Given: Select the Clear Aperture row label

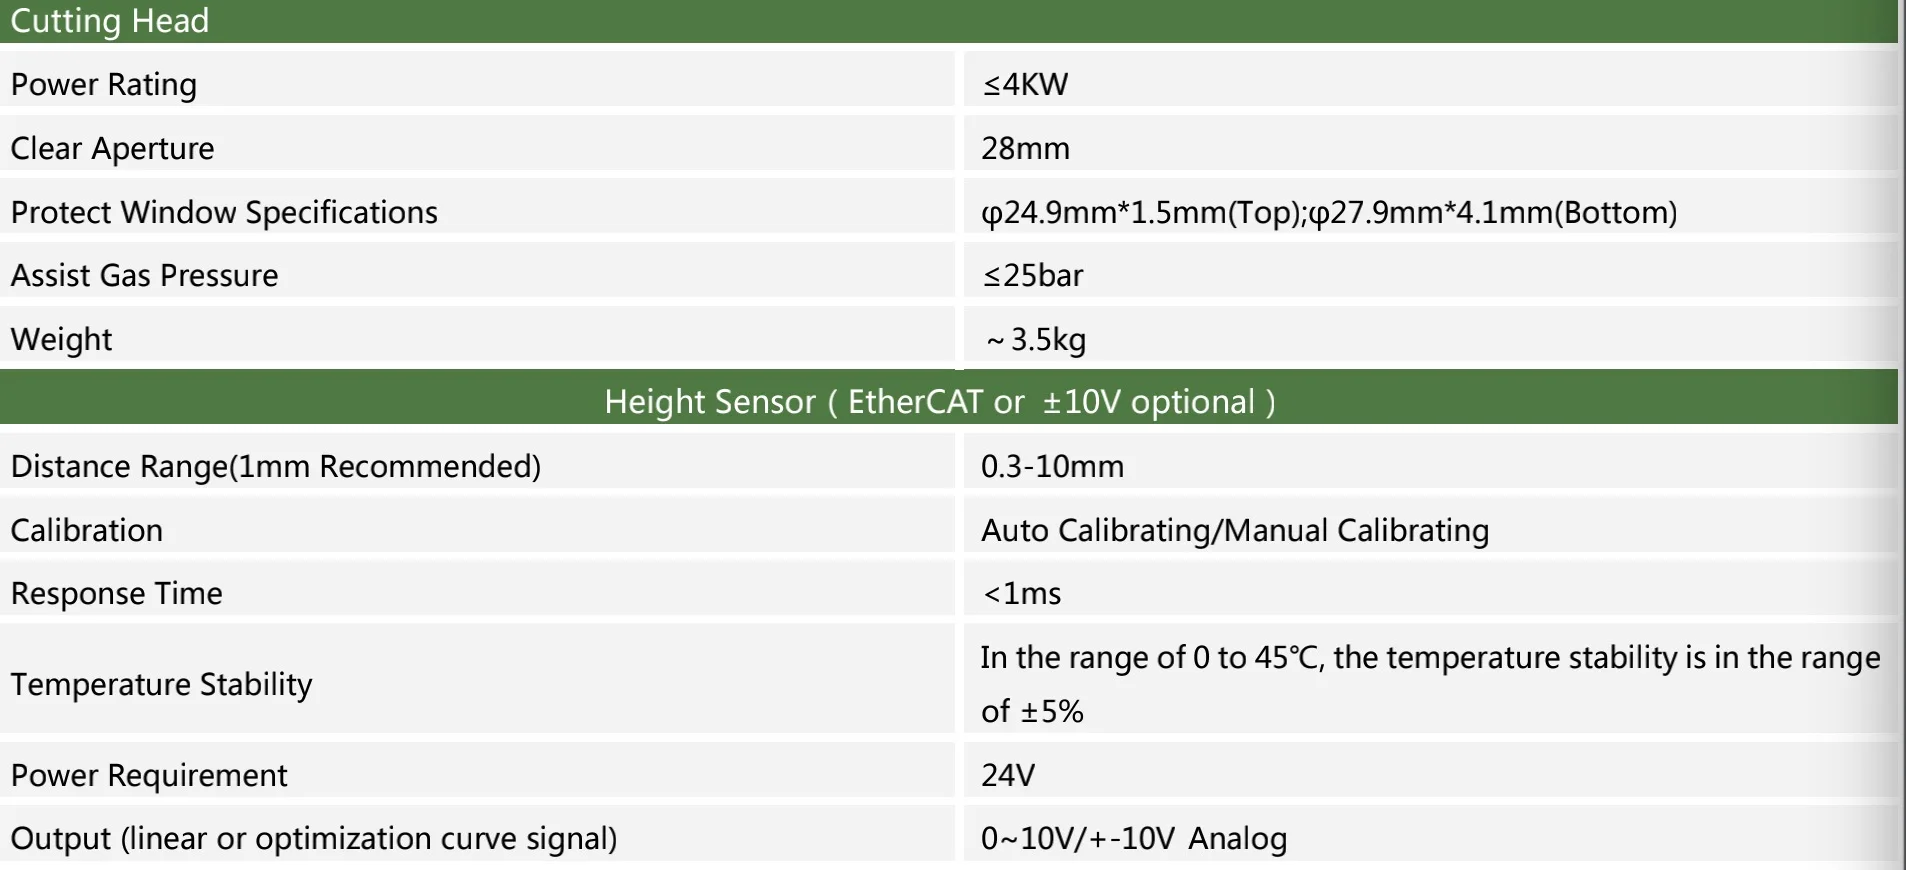Looking at the screenshot, I should [112, 149].
